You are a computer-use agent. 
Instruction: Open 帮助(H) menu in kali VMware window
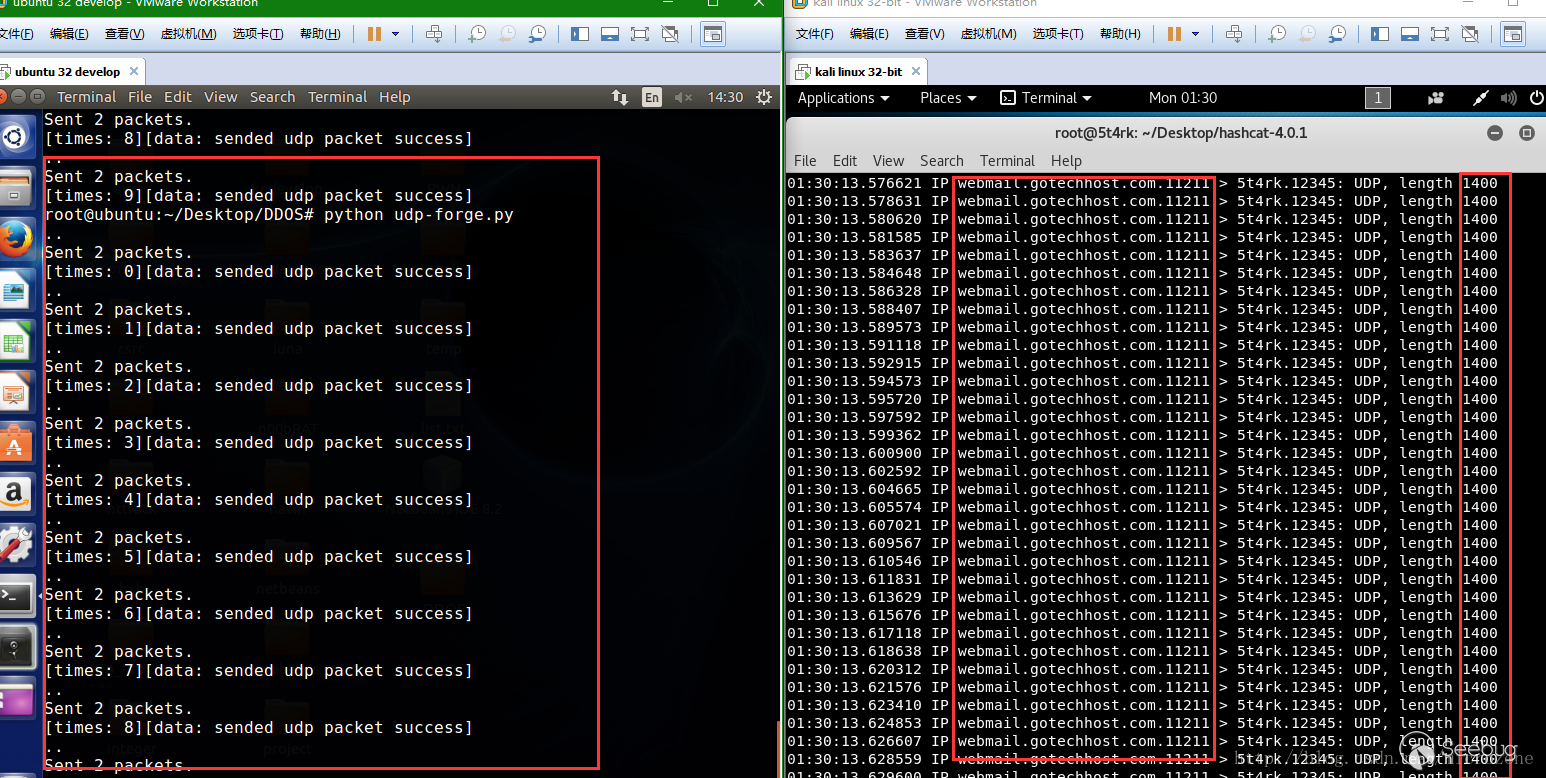[1120, 34]
